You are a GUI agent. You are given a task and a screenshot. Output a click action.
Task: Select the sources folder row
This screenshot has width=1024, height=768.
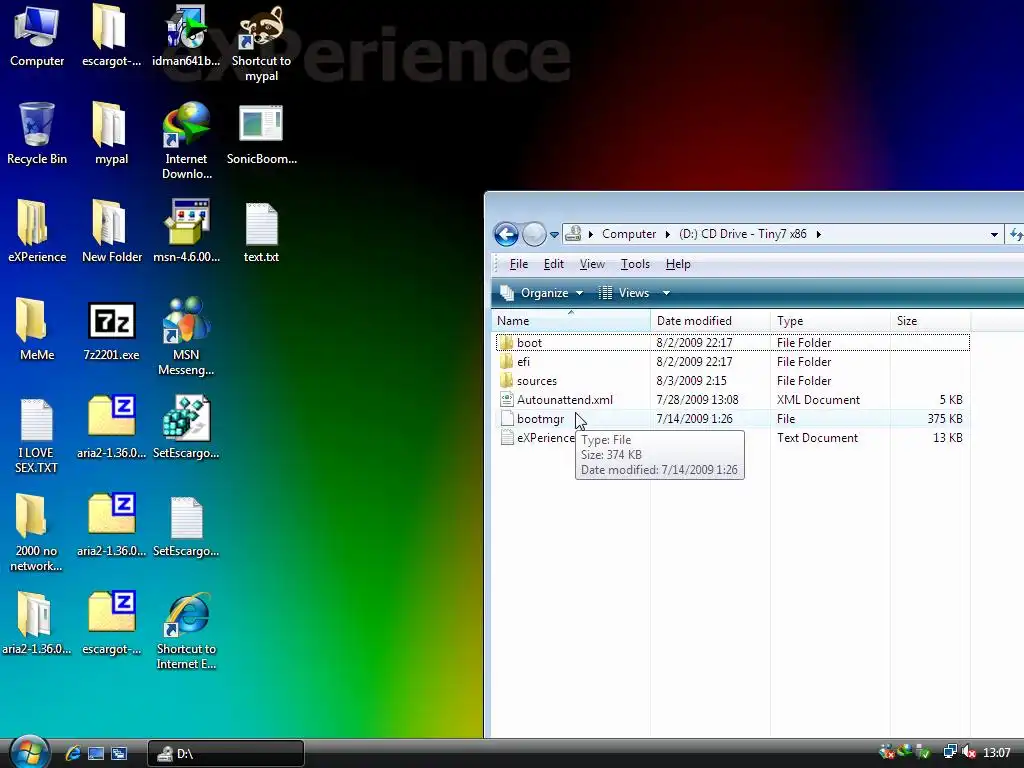click(x=733, y=381)
